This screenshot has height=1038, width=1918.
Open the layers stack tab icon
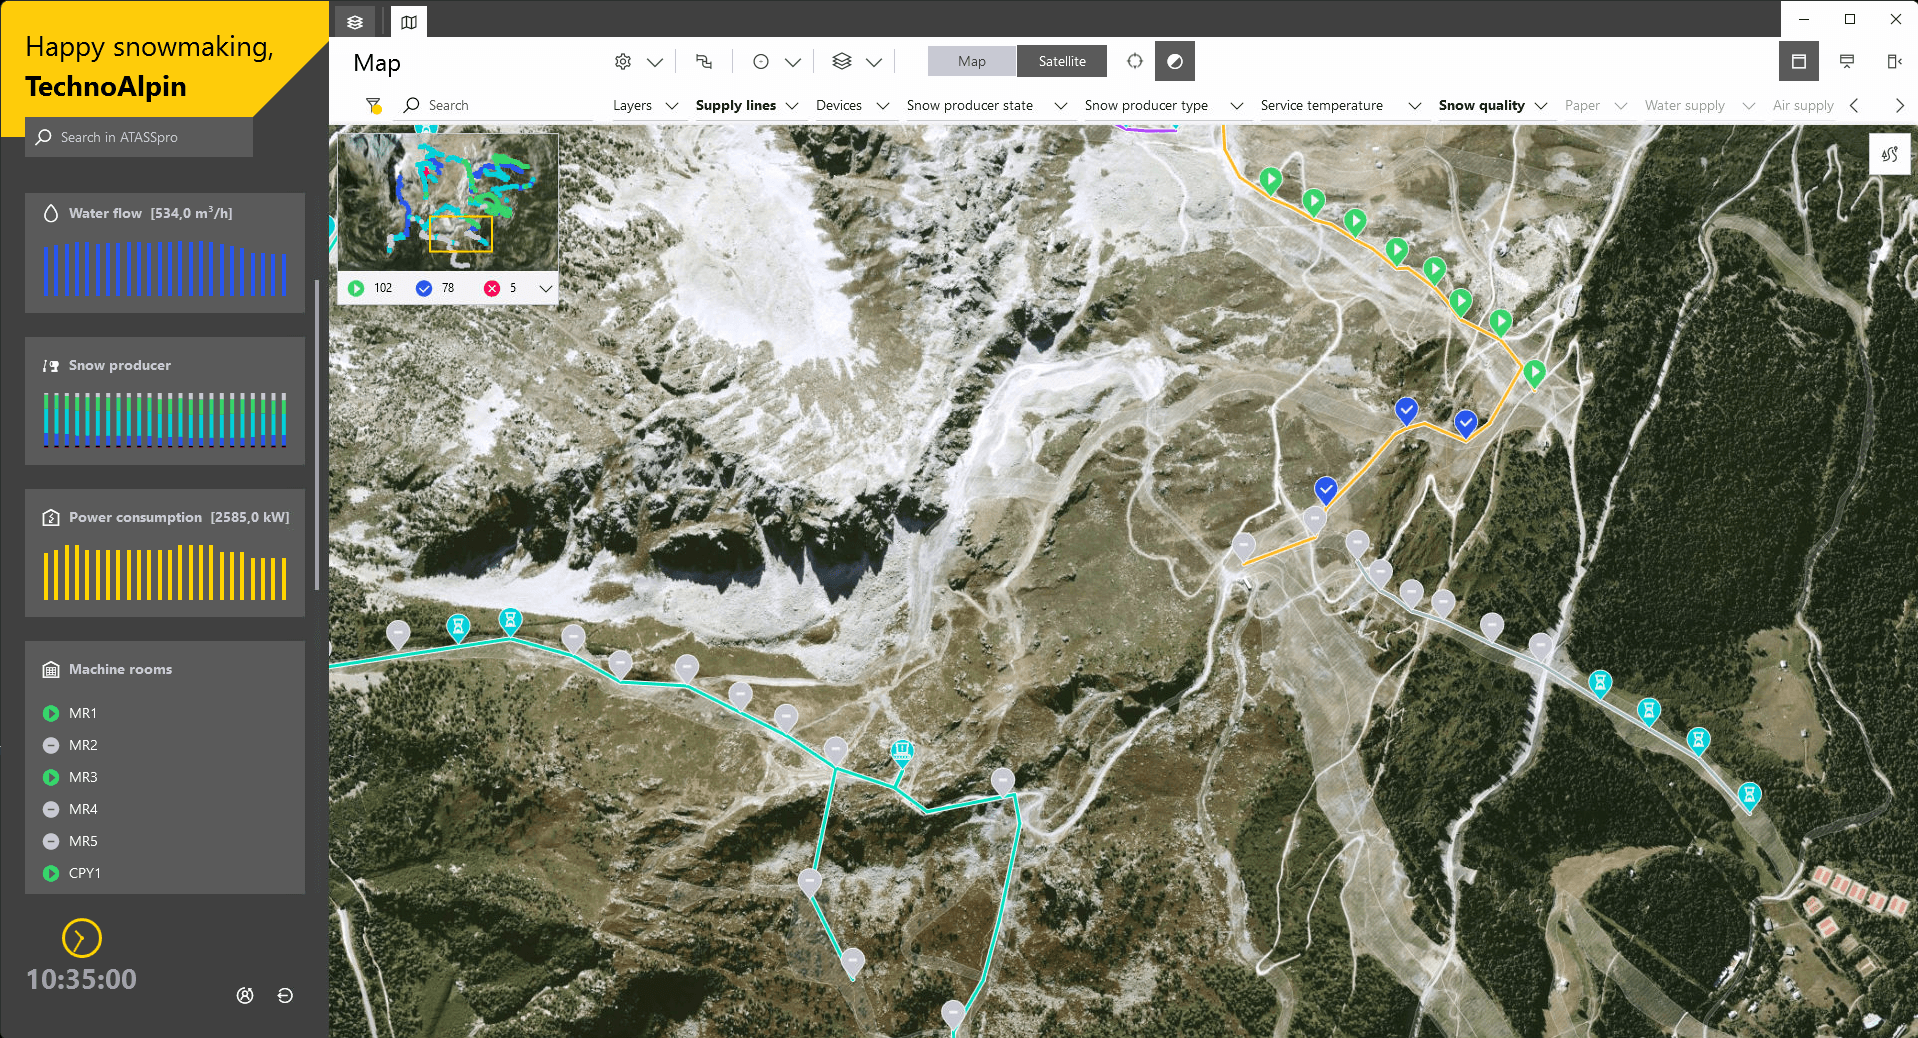pos(355,22)
